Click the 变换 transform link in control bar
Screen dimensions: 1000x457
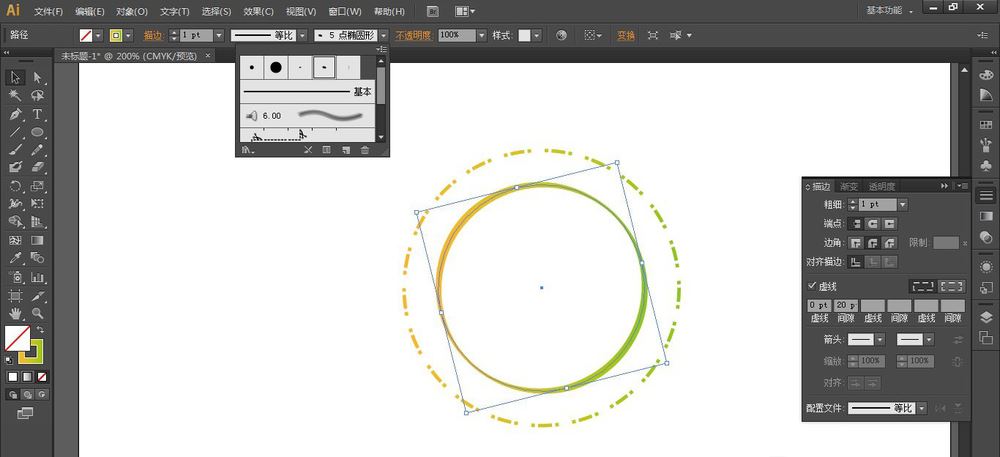click(x=626, y=35)
